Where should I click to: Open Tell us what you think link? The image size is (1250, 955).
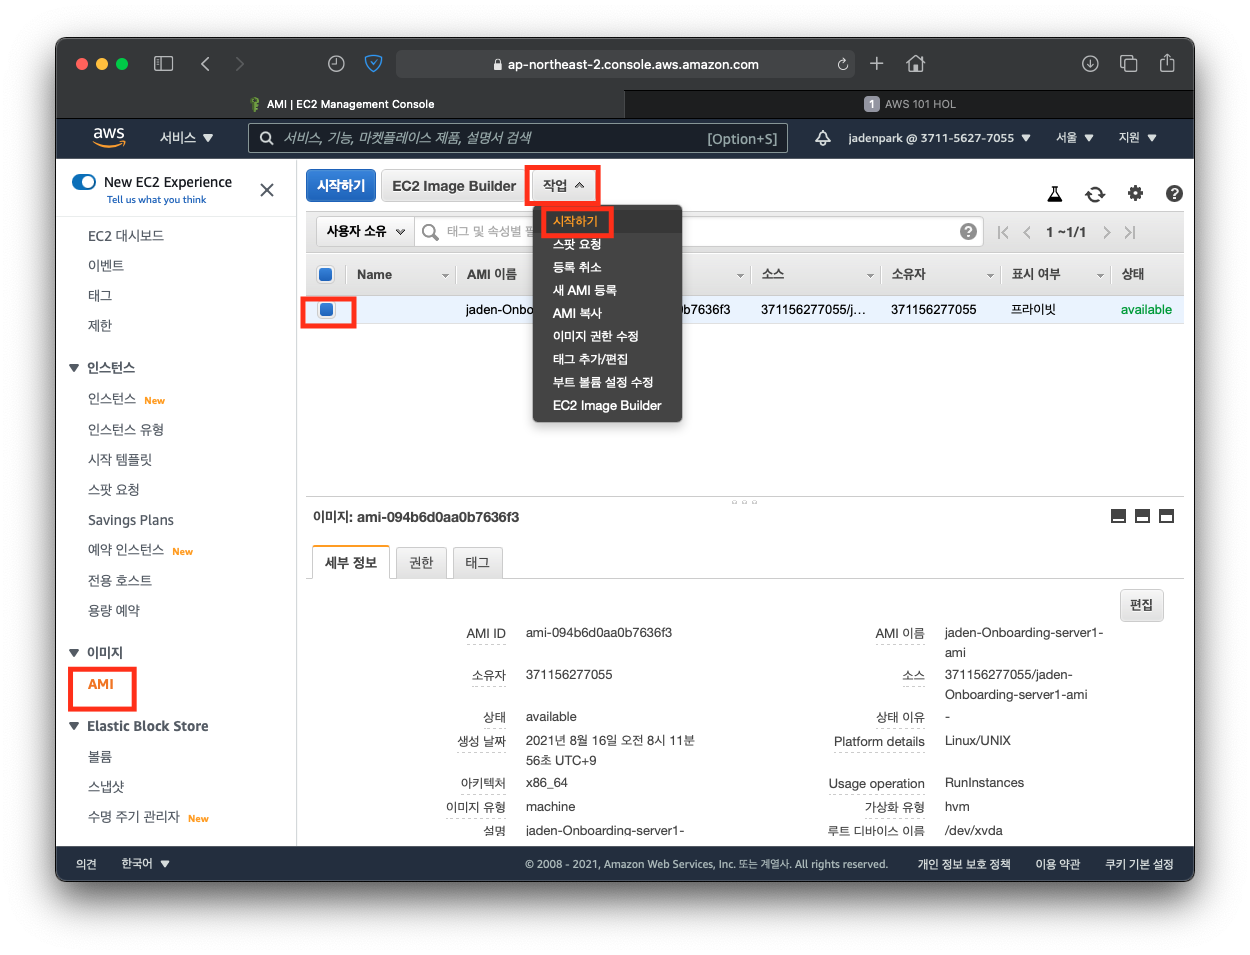(x=156, y=200)
